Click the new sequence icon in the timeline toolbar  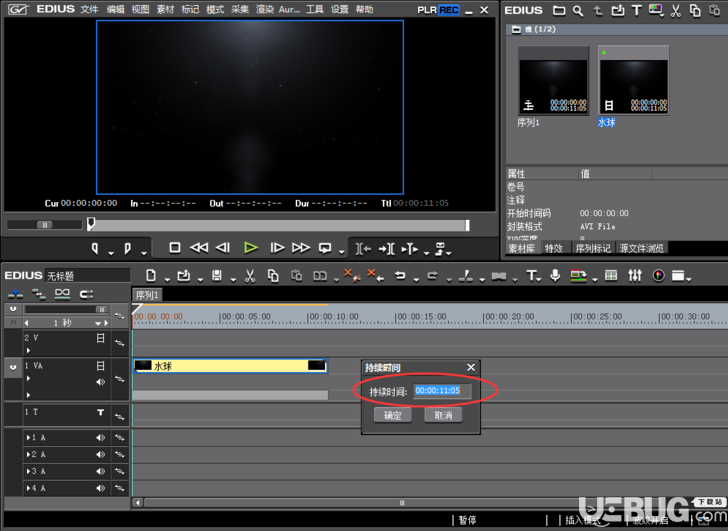pos(150,276)
